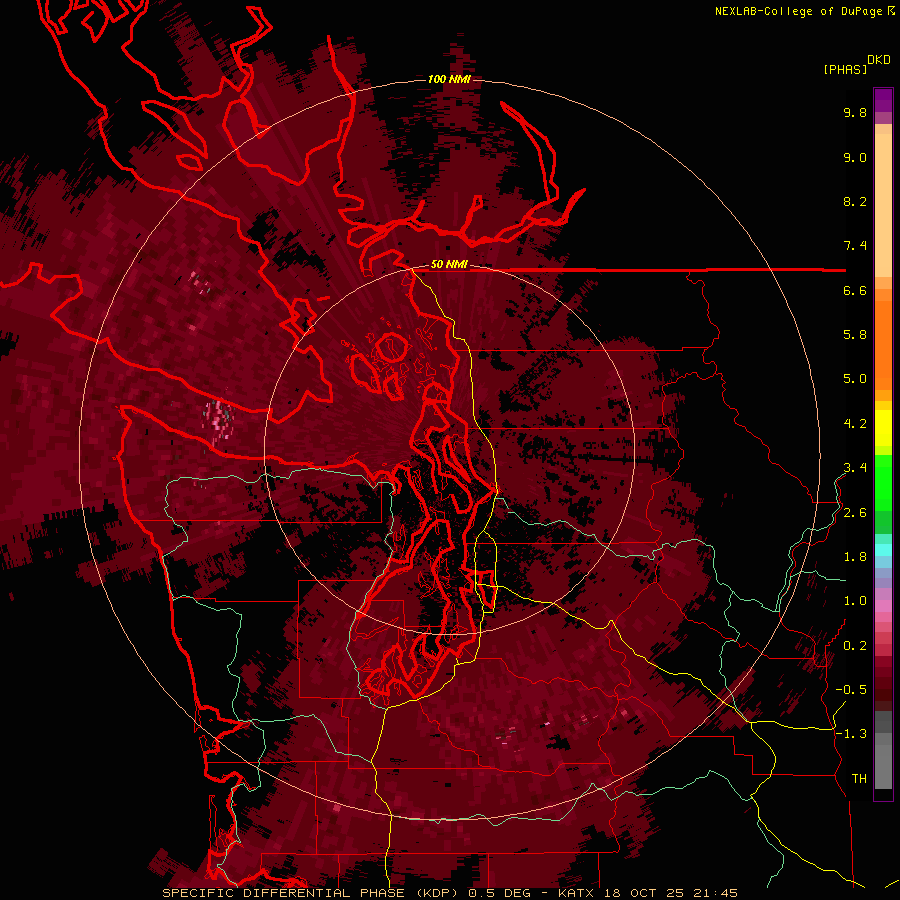Select the 2.6 scale value
This screenshot has width=900, height=900.
[x=855, y=513]
